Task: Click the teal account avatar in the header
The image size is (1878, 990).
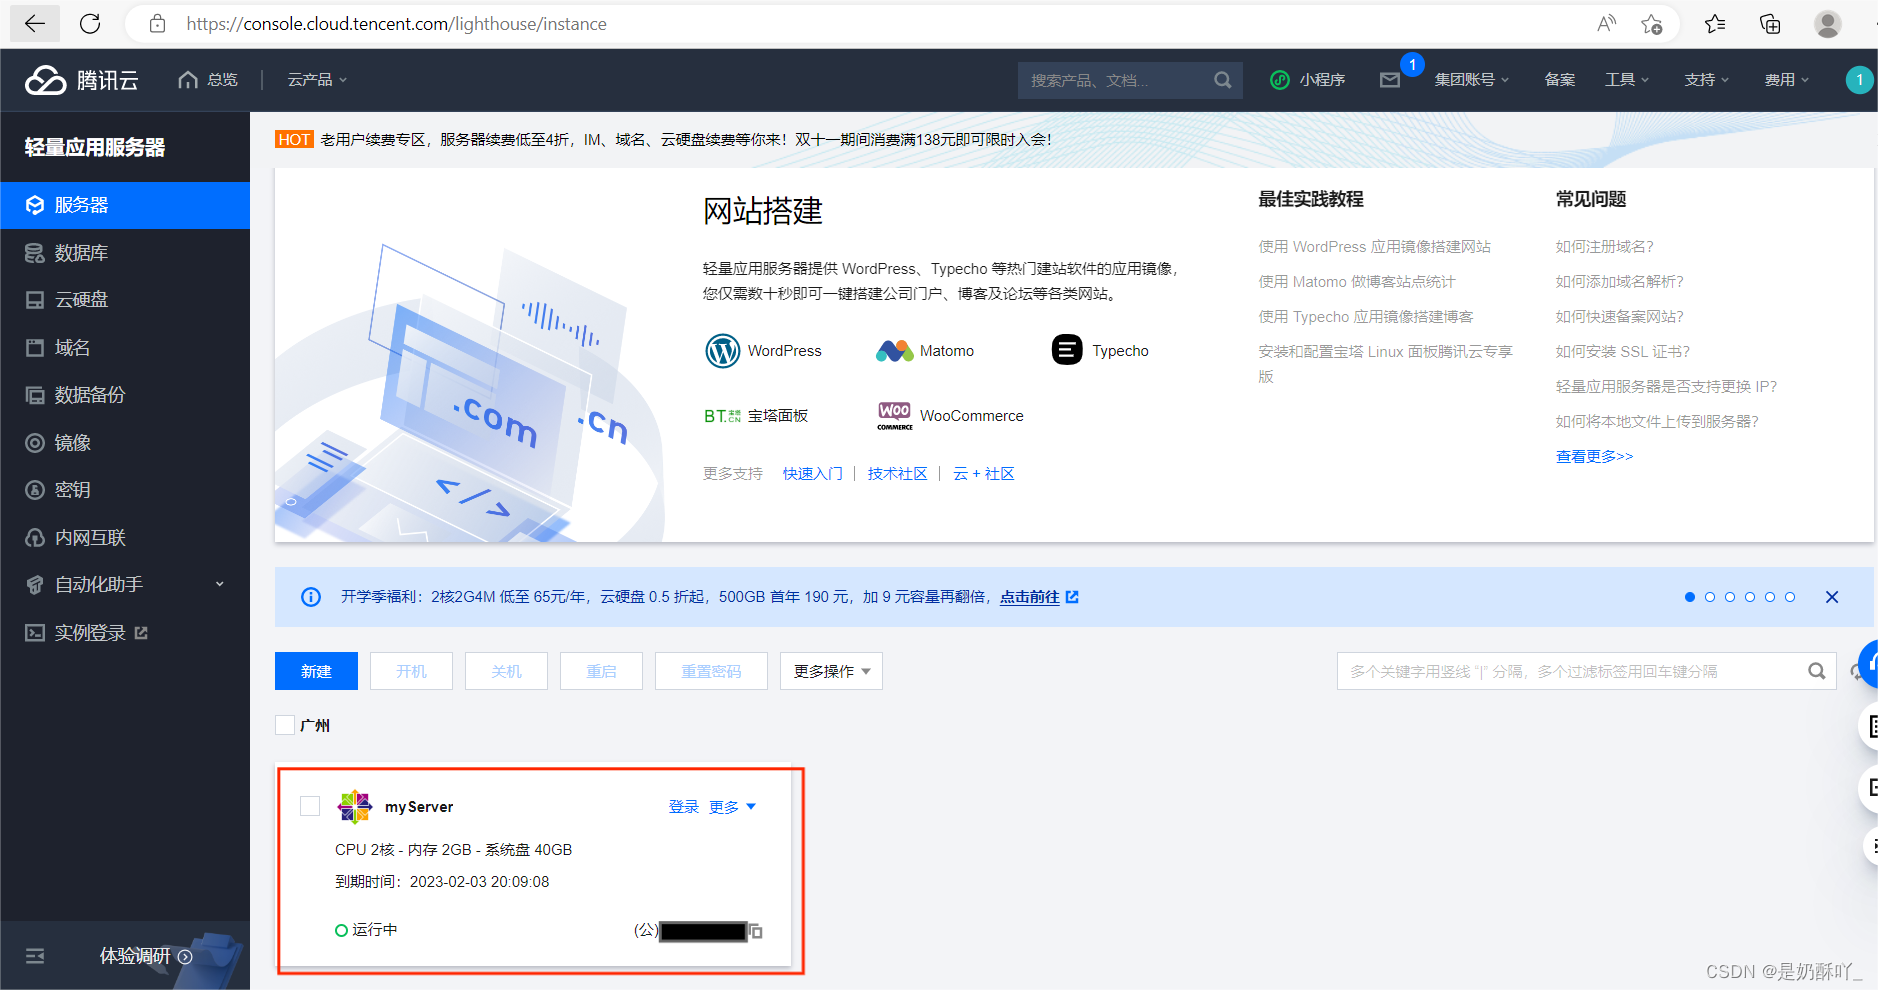Action: pos(1859,80)
